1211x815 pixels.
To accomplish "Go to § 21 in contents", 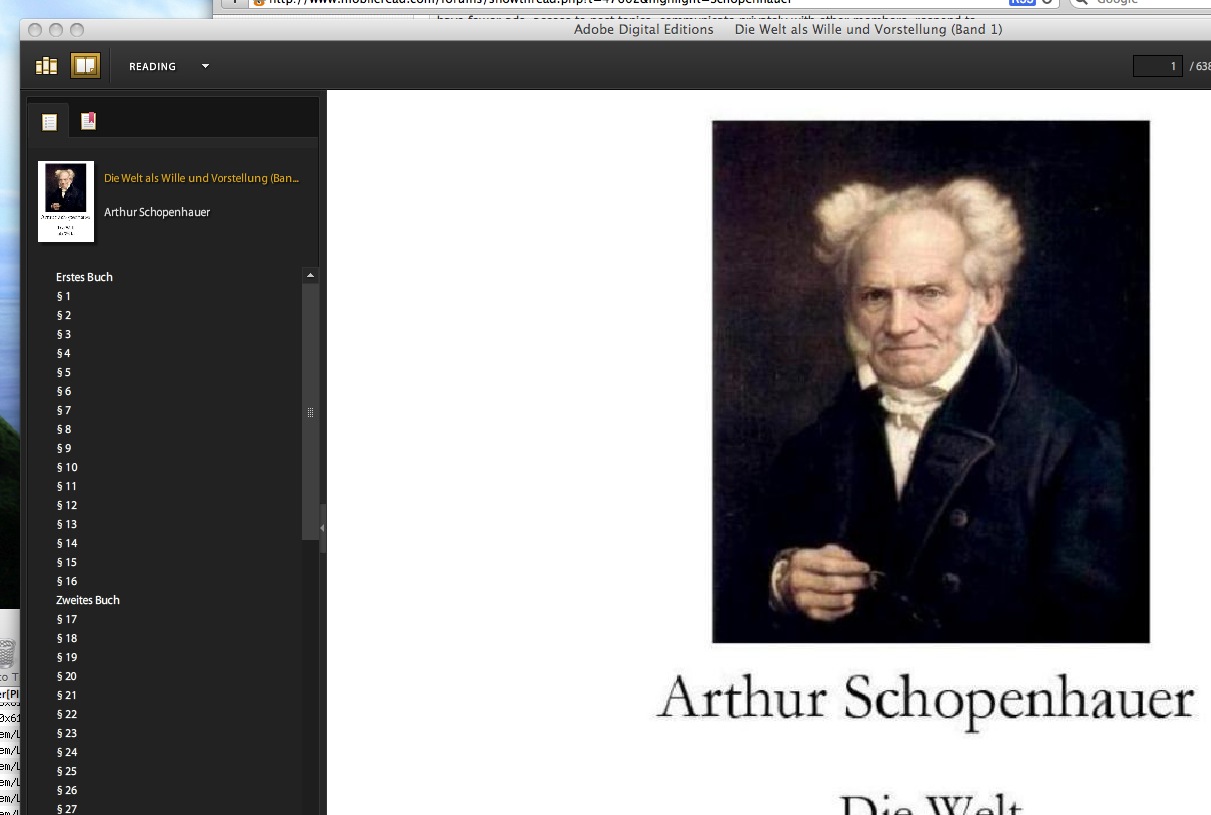I will pyautogui.click(x=67, y=695).
